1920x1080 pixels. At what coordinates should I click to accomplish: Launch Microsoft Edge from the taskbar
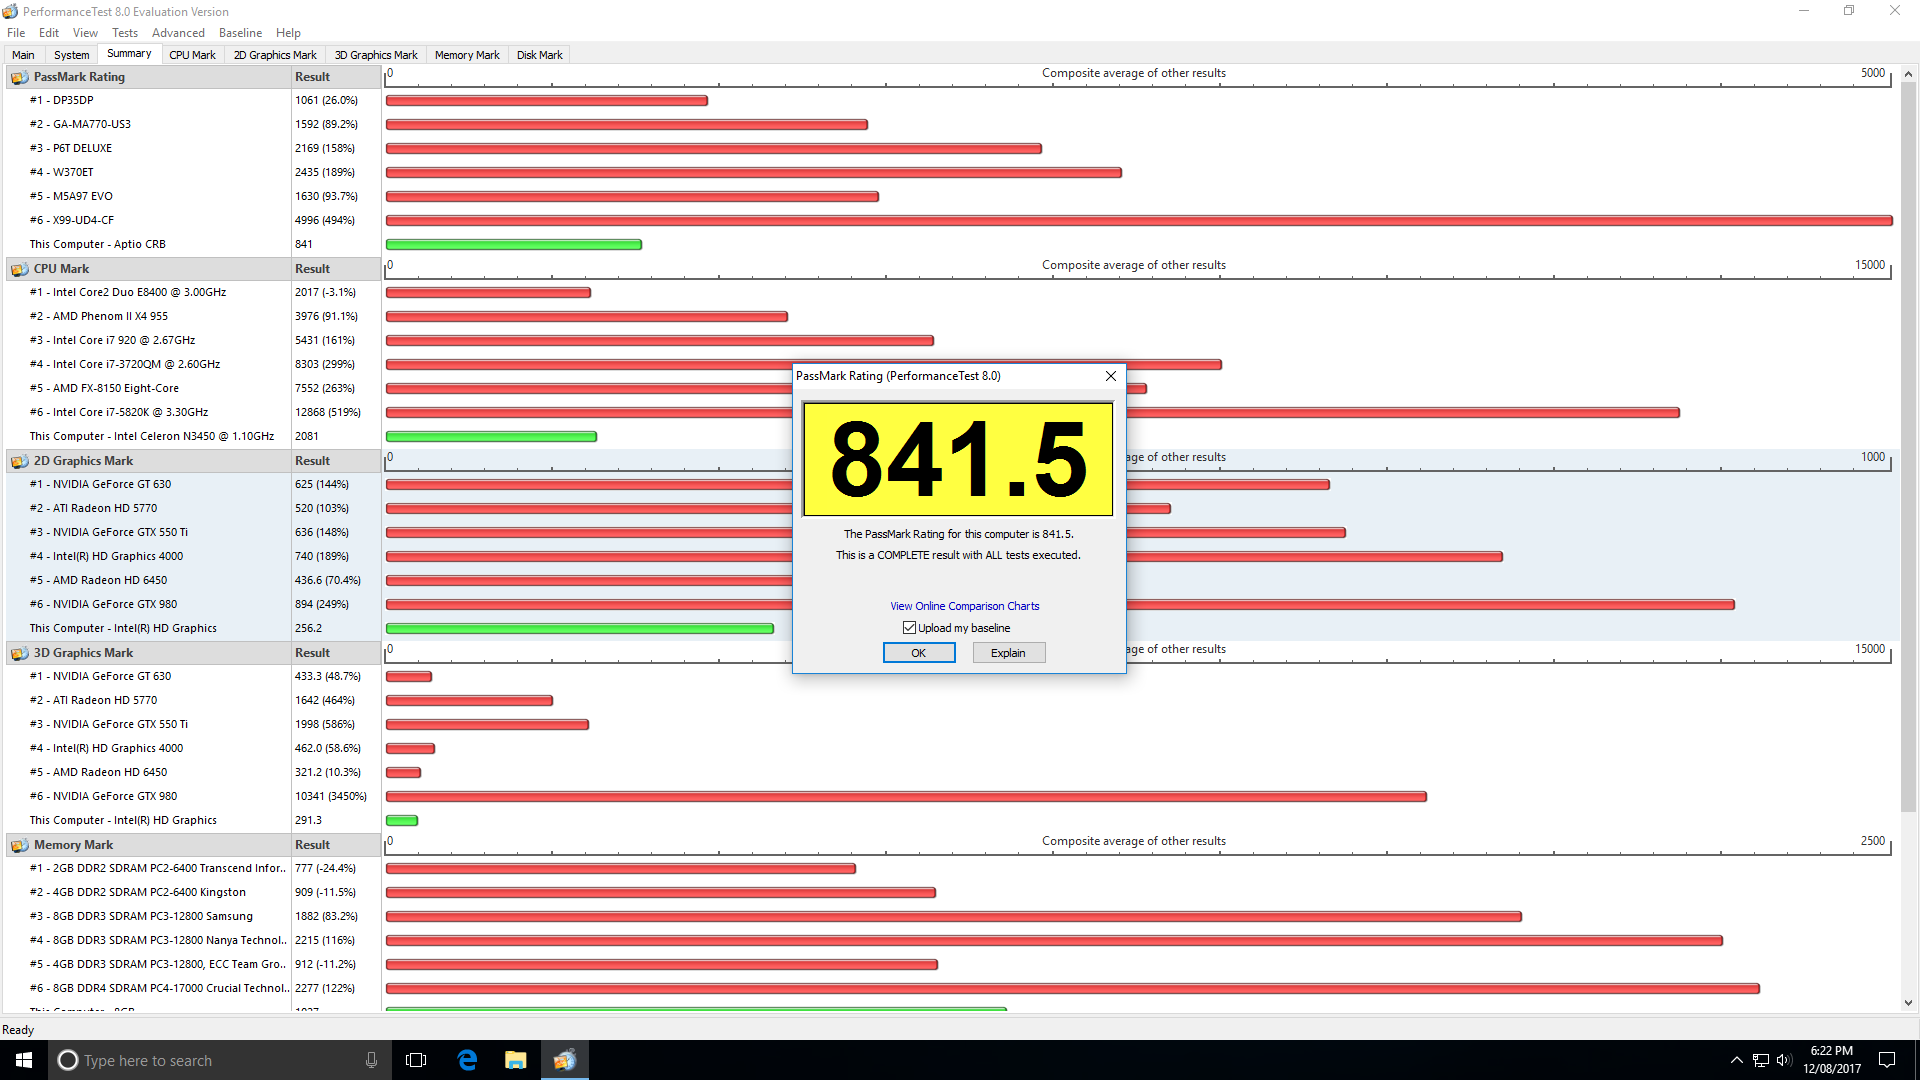coord(467,1060)
